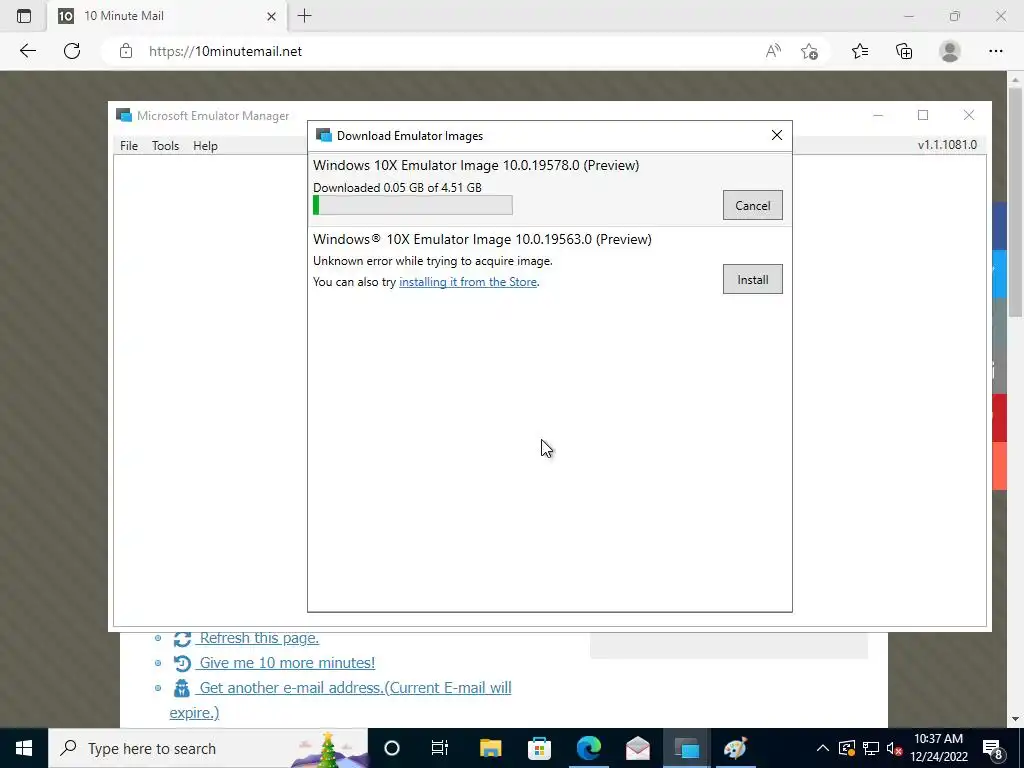This screenshot has height=768, width=1024.
Task: Switch to Microsoft Edge in taskbar
Action: 588,748
